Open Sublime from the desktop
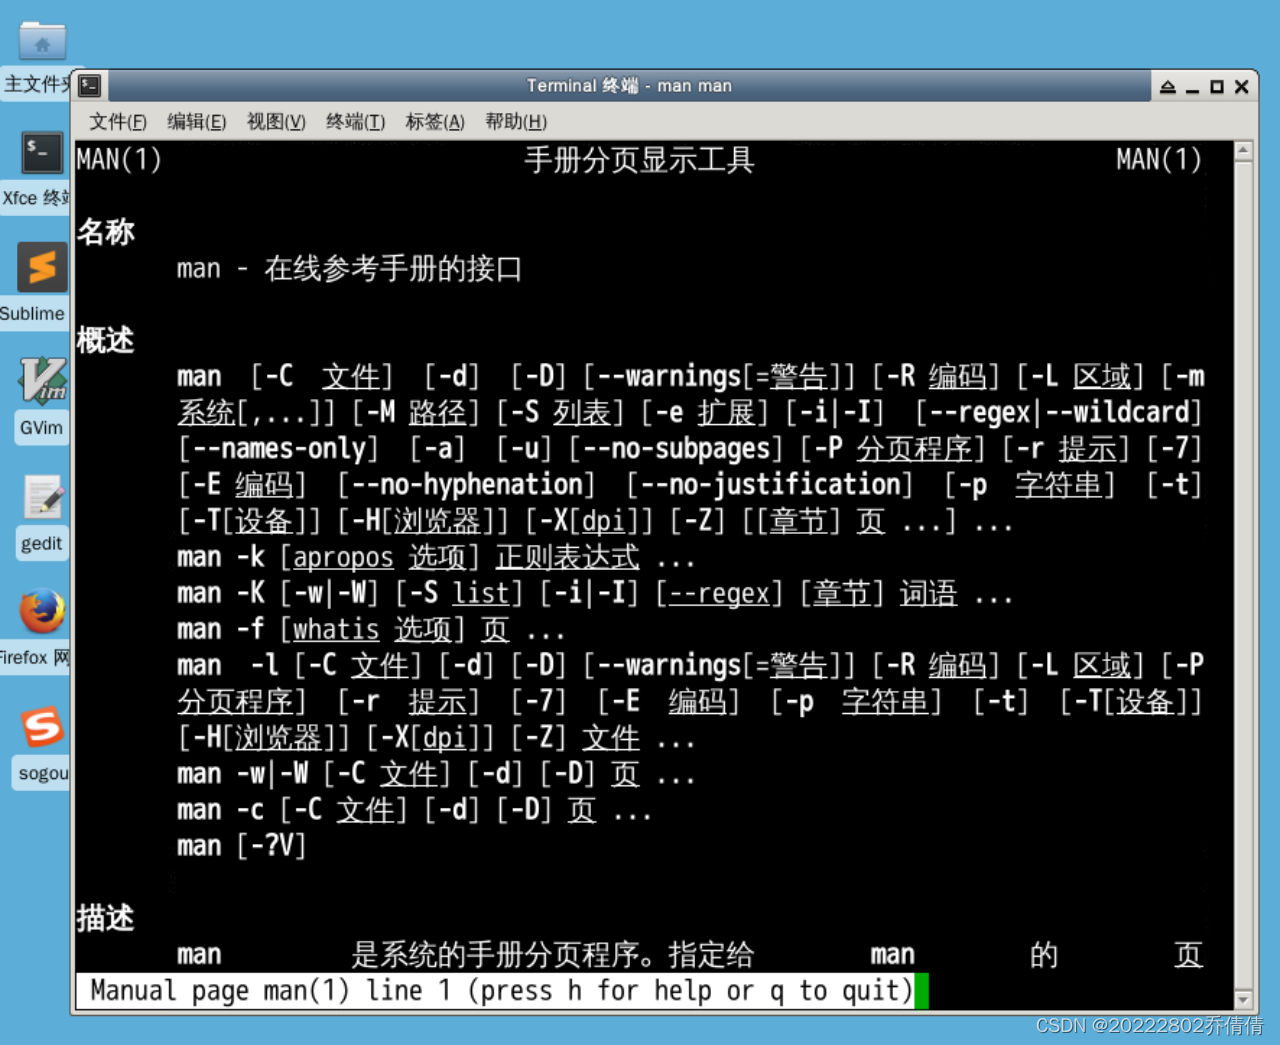This screenshot has height=1045, width=1280. 40,268
